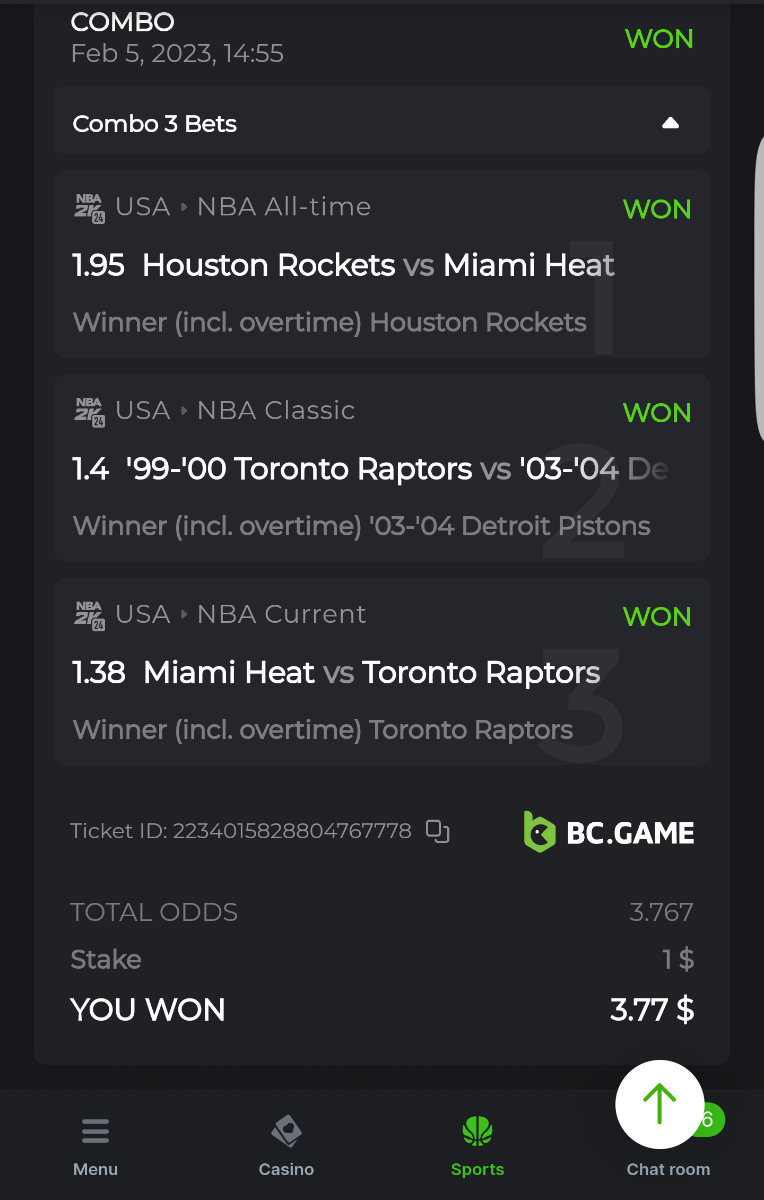Image resolution: width=764 pixels, height=1200 pixels.
Task: Tap the Sports basketball icon
Action: pos(477,1131)
